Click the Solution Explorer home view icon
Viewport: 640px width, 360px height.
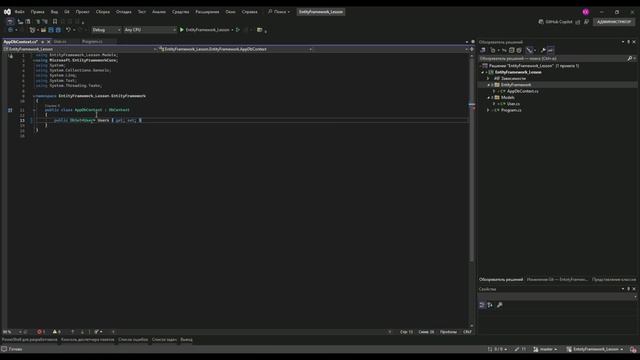483,50
